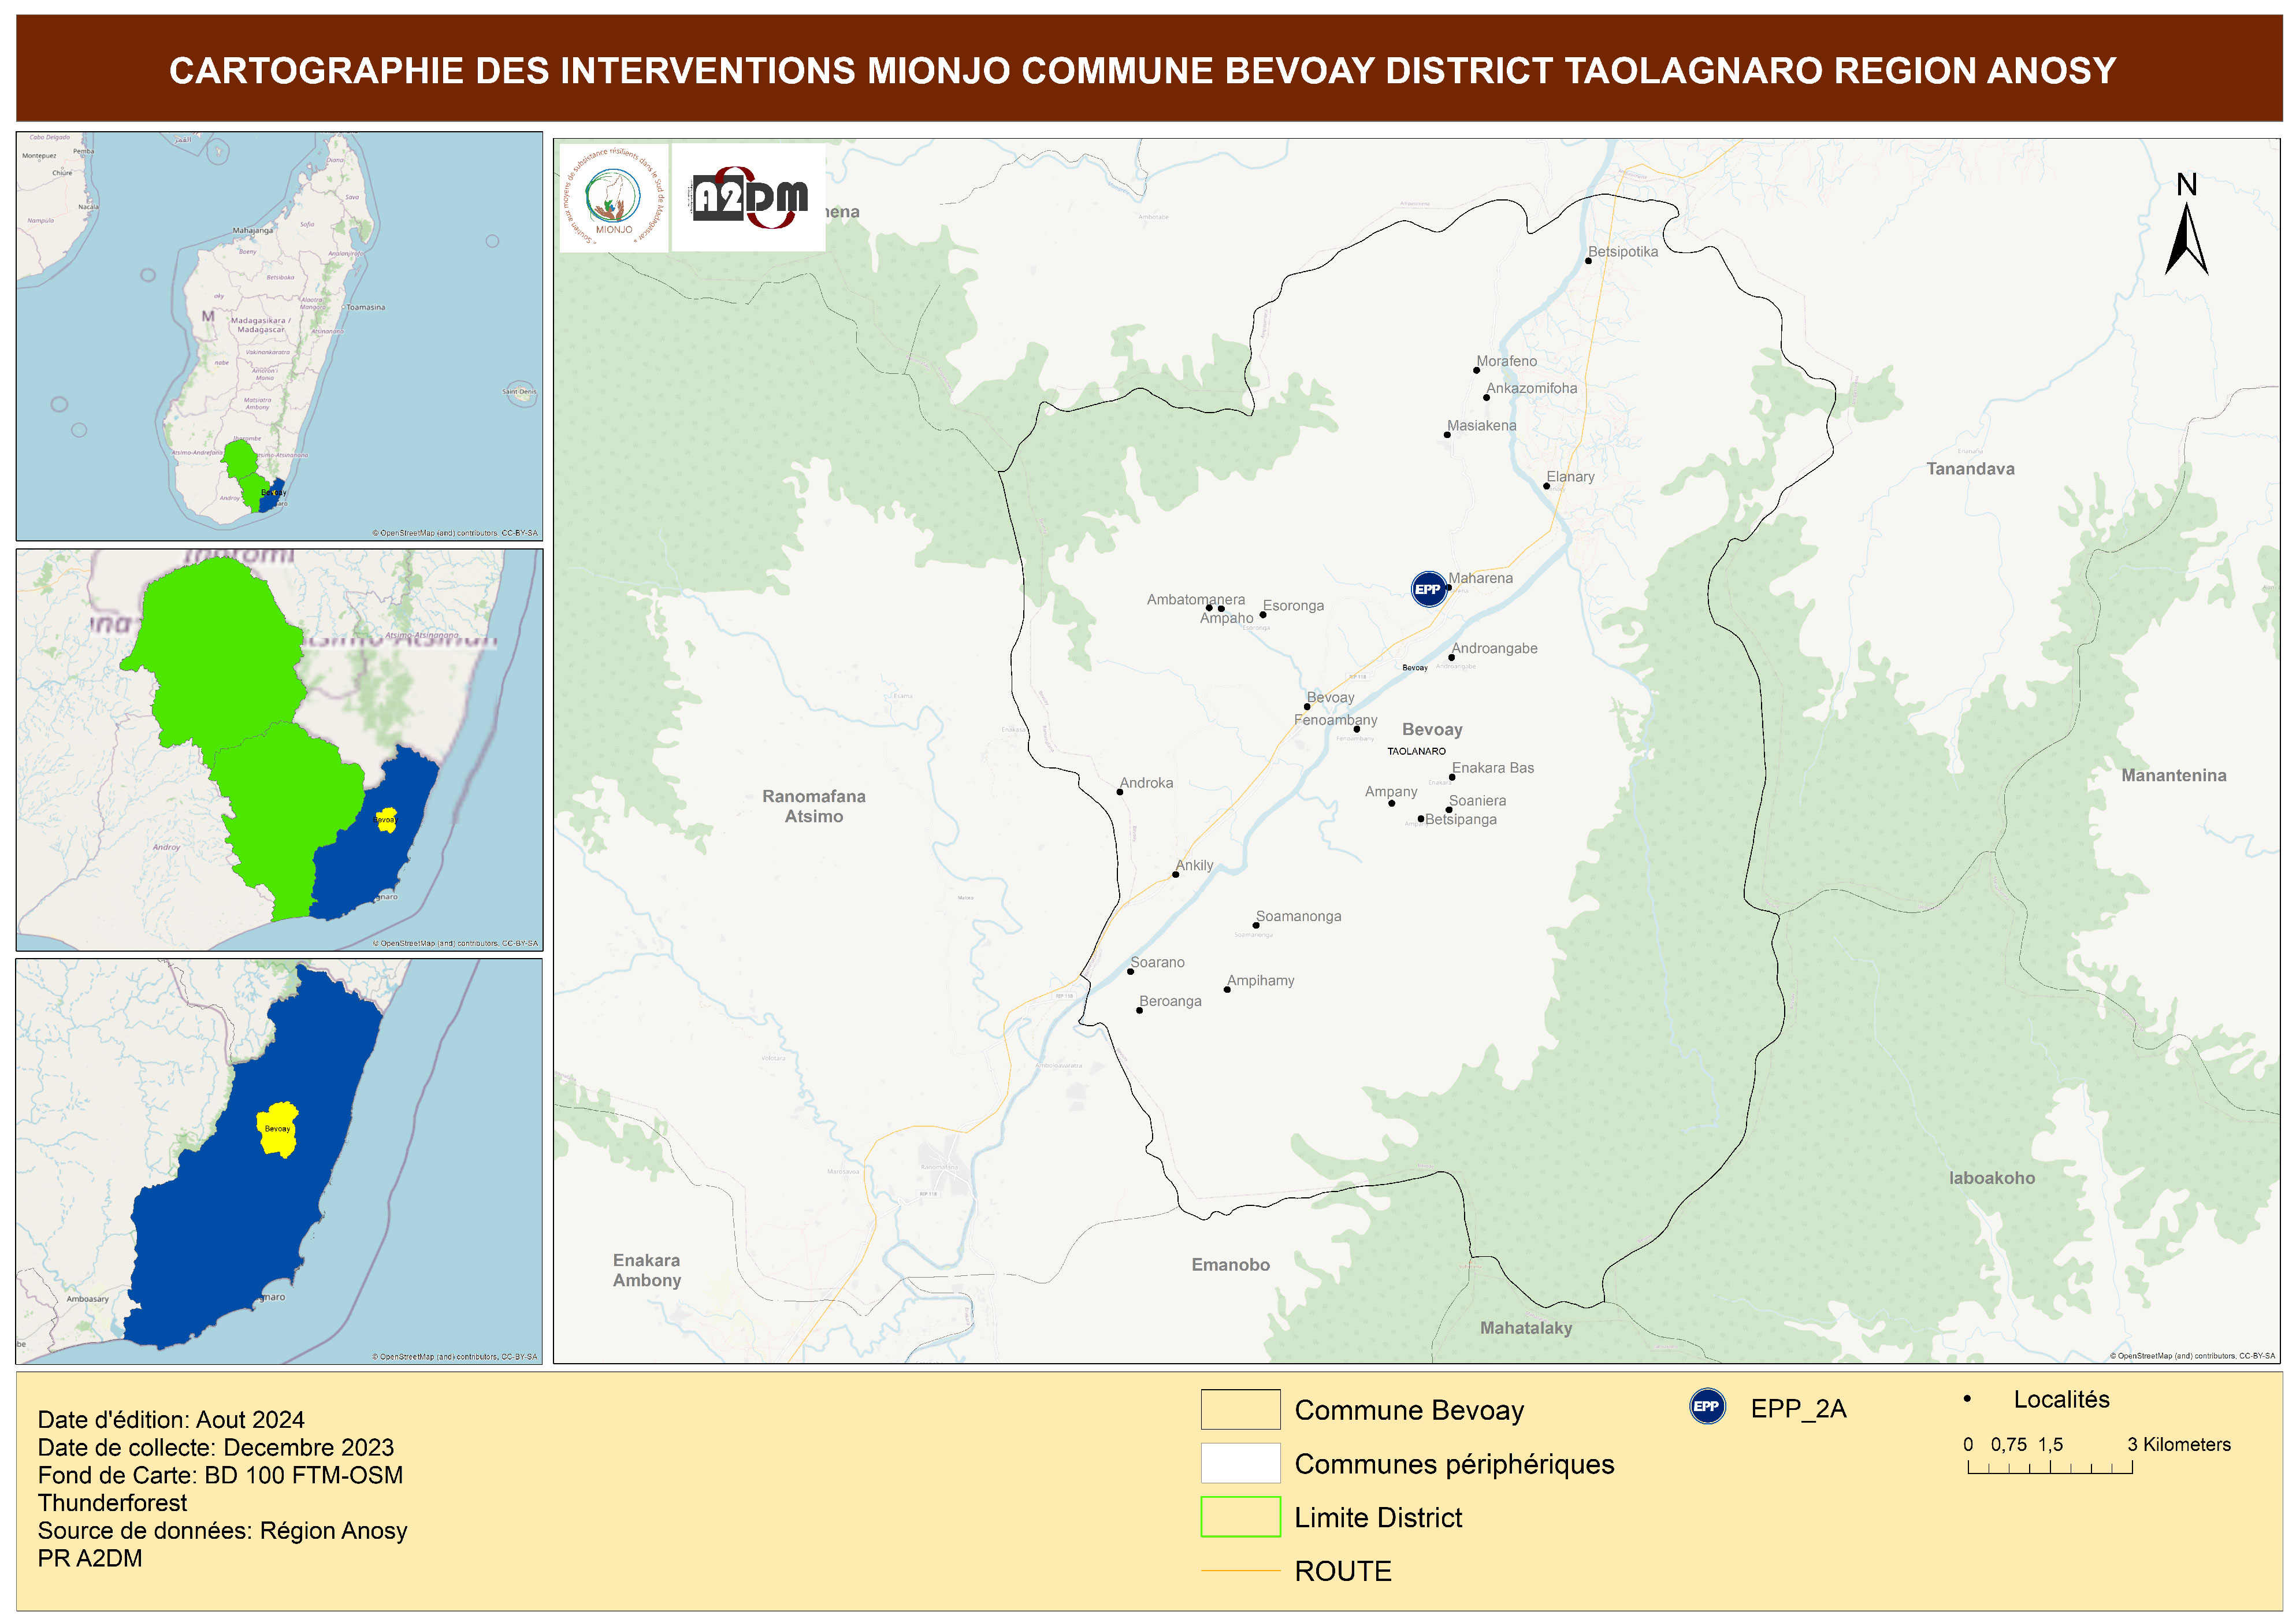Click the Date d'édition text line

(x=171, y=1419)
